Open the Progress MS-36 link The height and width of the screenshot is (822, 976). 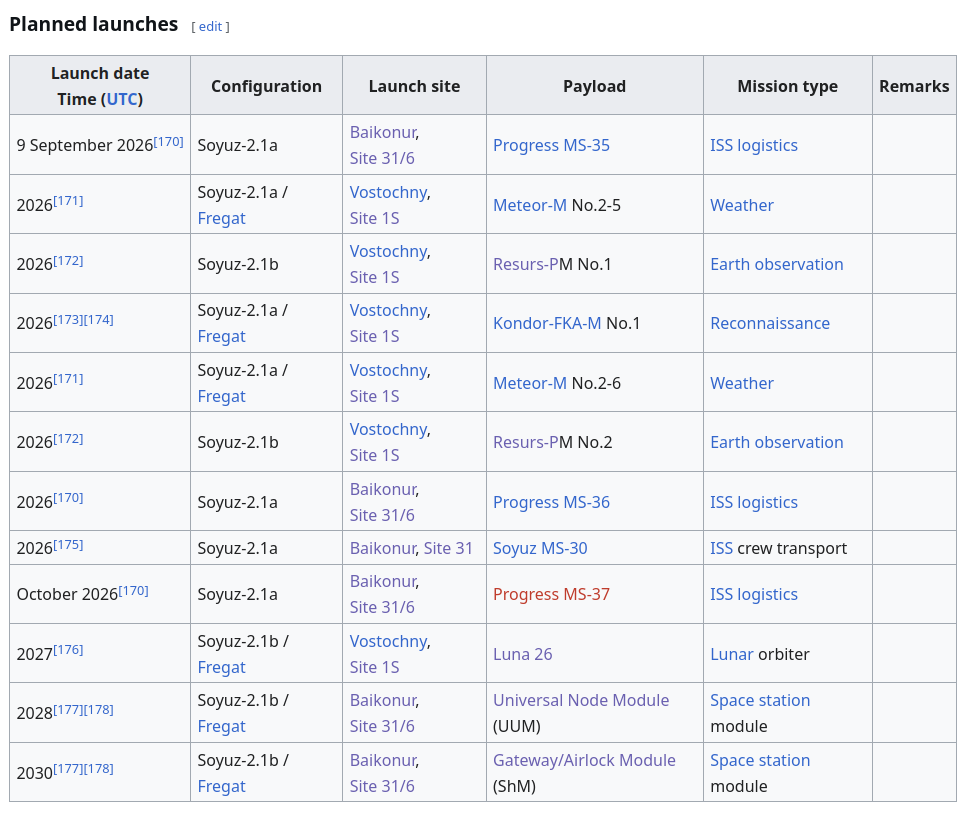tap(551, 502)
